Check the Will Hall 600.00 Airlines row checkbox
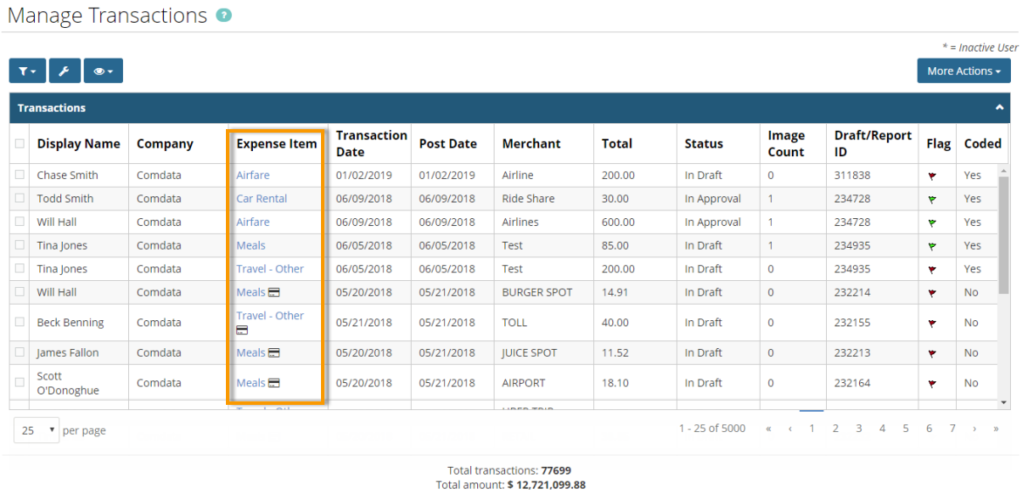 pos(20,222)
